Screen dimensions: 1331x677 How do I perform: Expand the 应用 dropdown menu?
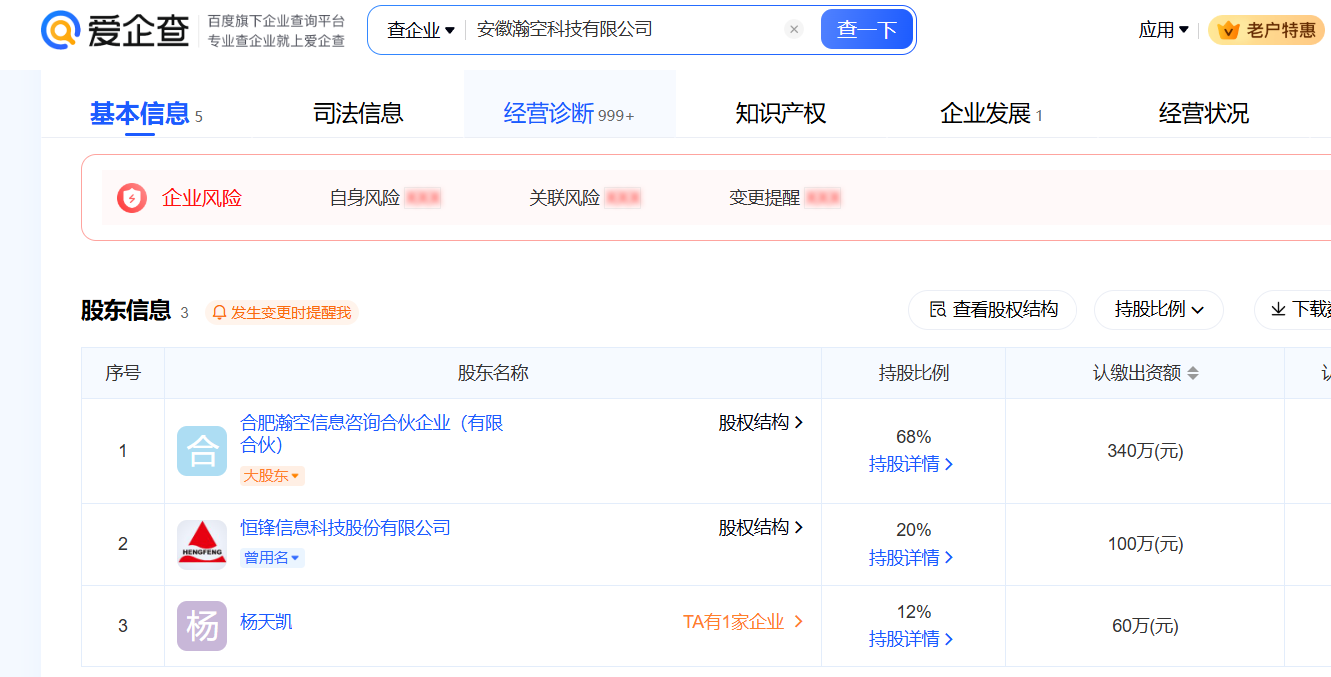[x=1163, y=30]
